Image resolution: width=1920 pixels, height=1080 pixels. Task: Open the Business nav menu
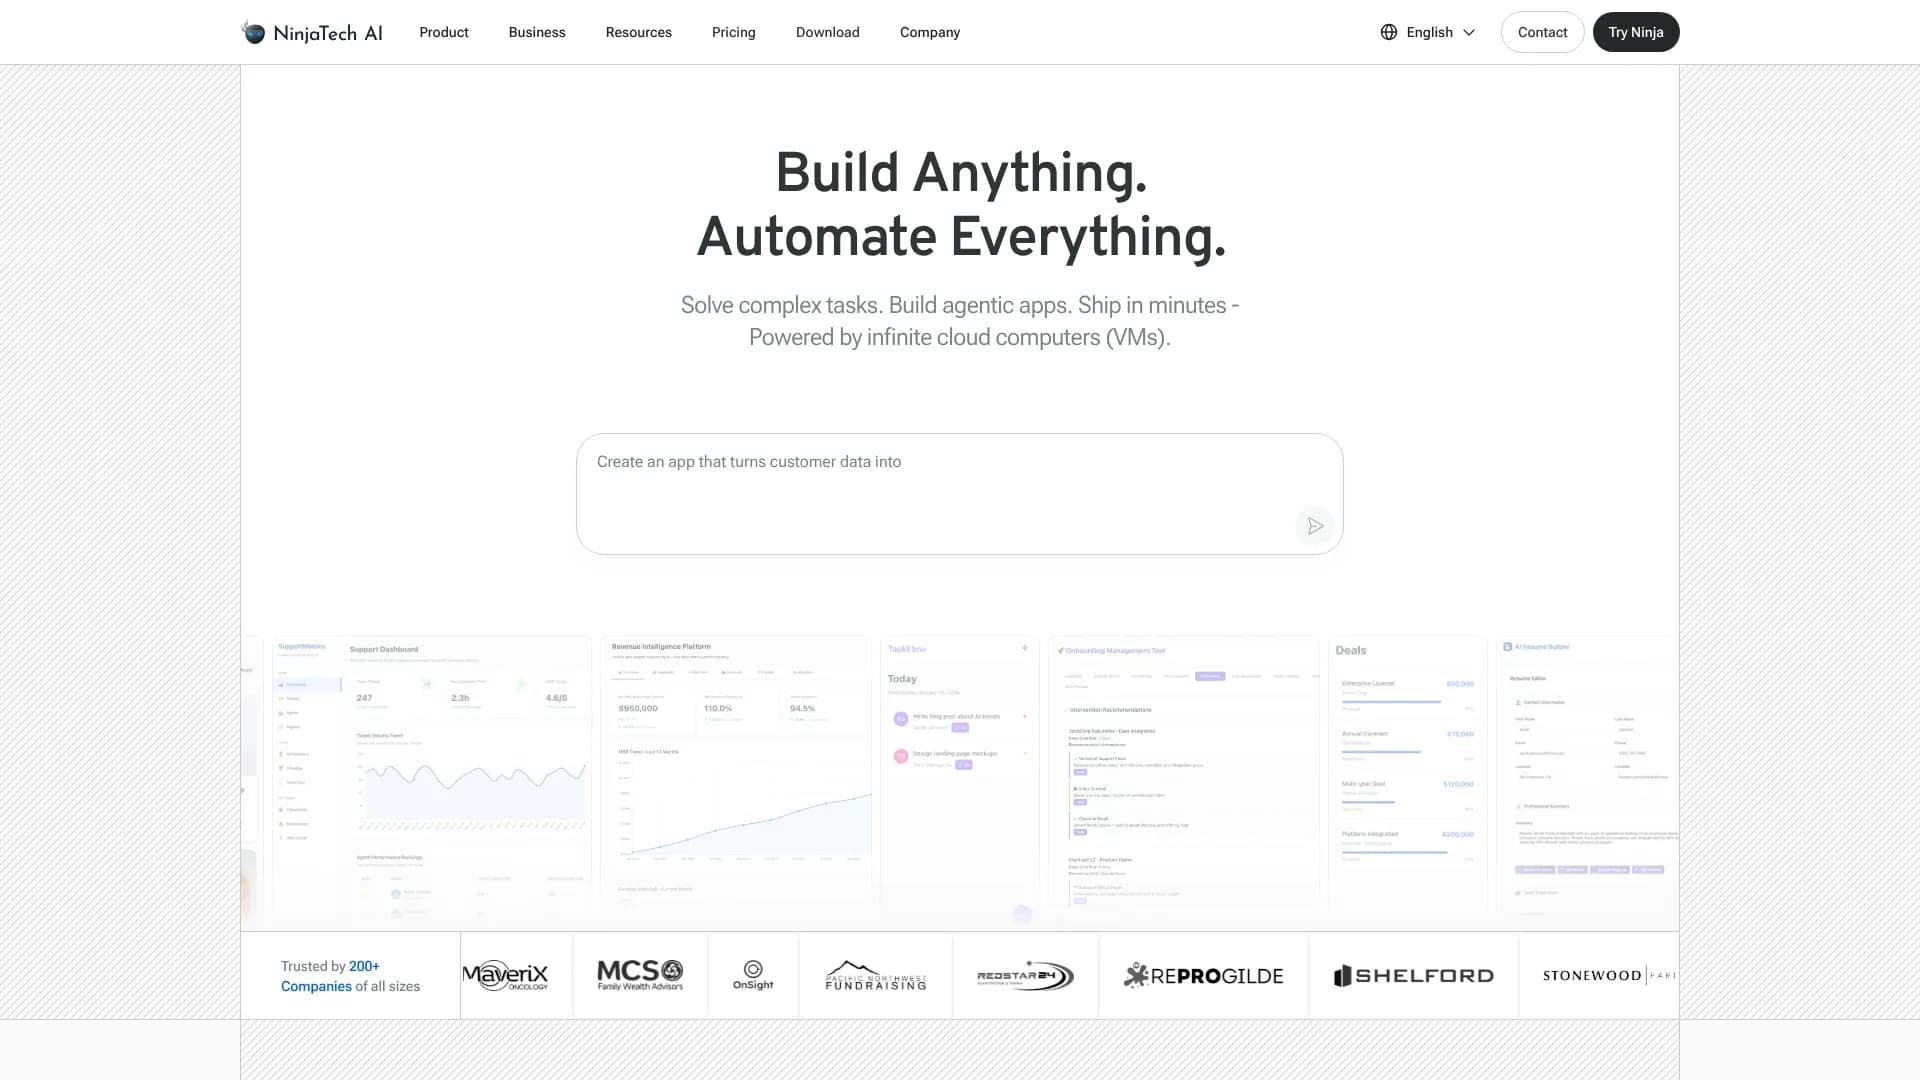537,32
